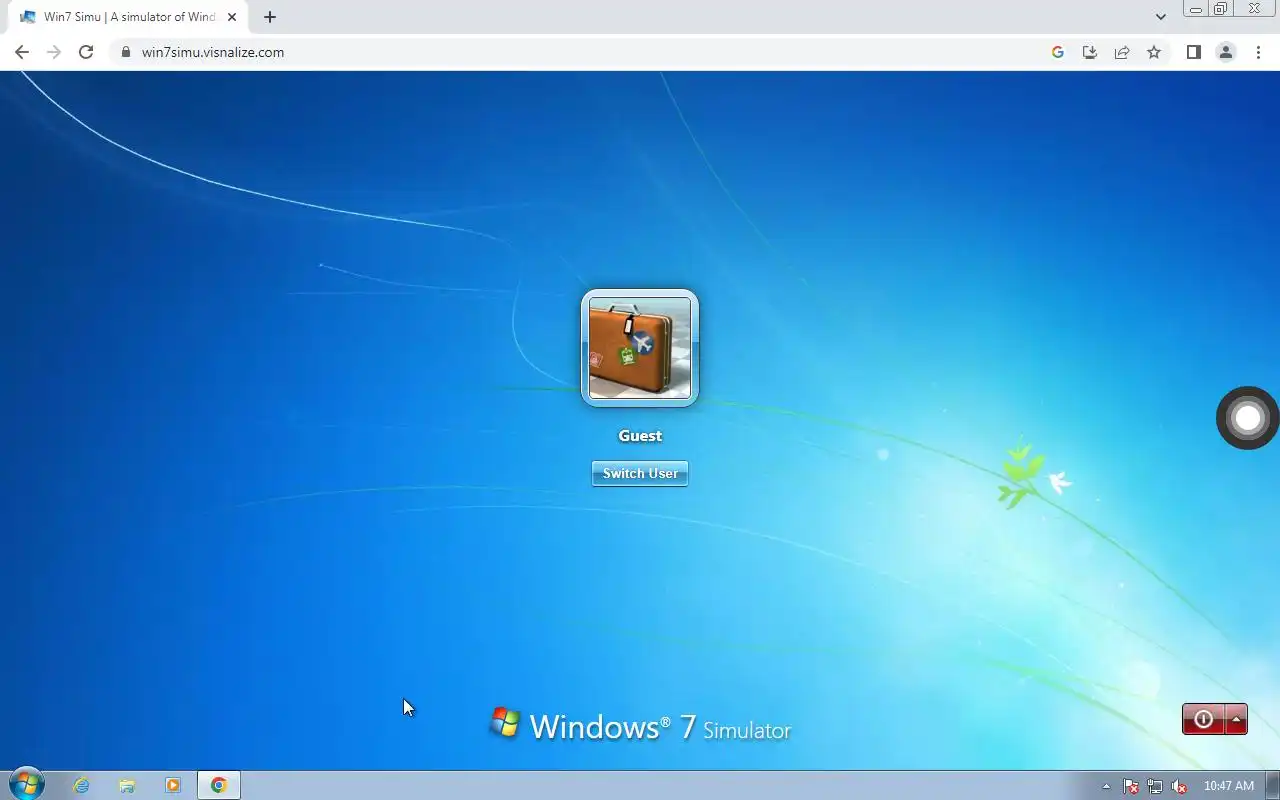Screen dimensions: 1280x800
Task: Go forward in browser history
Action: point(54,52)
